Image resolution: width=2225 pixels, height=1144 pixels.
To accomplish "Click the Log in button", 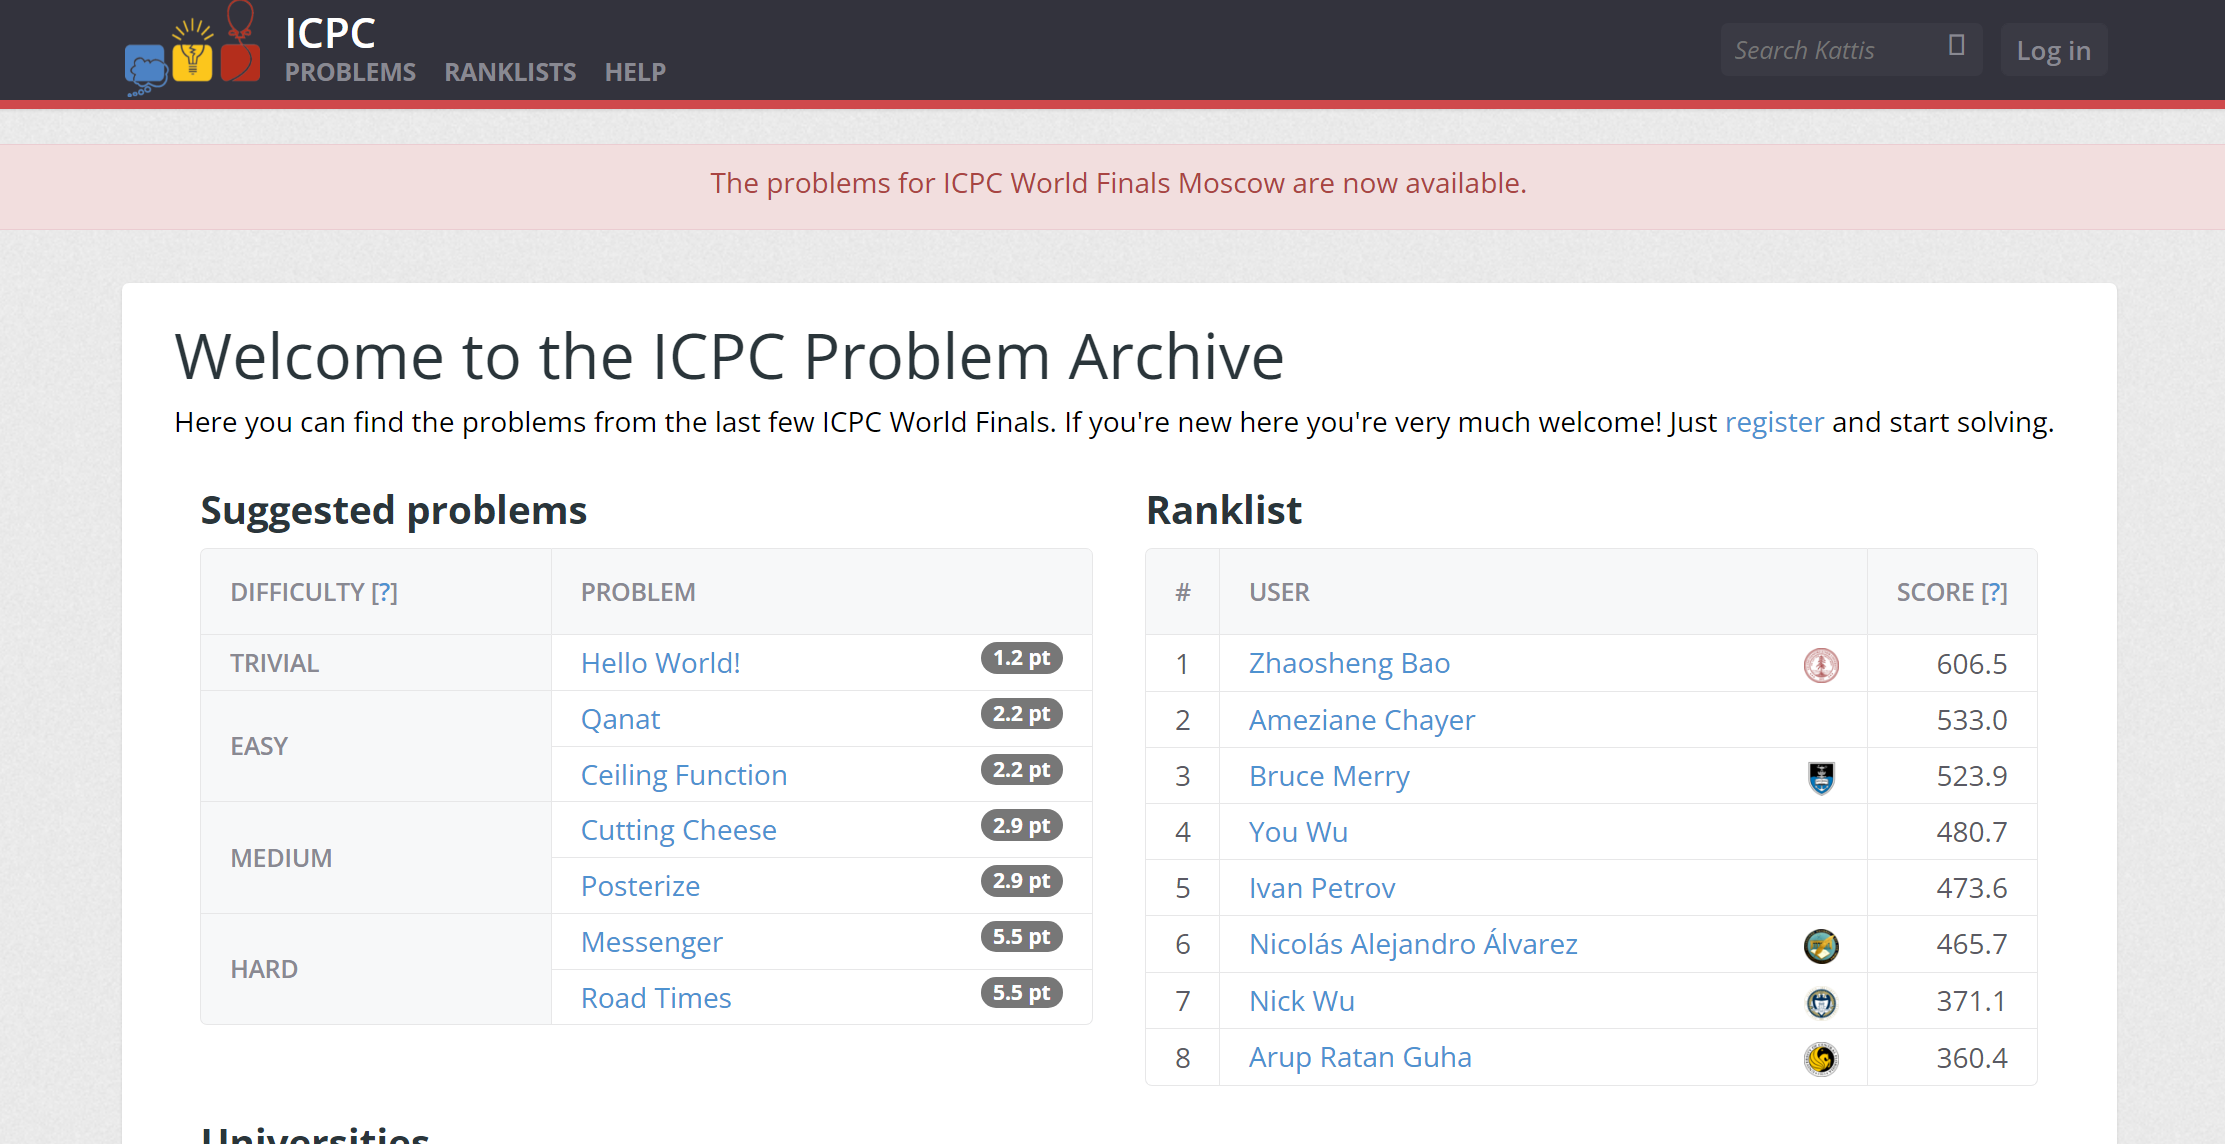I will (x=2052, y=49).
